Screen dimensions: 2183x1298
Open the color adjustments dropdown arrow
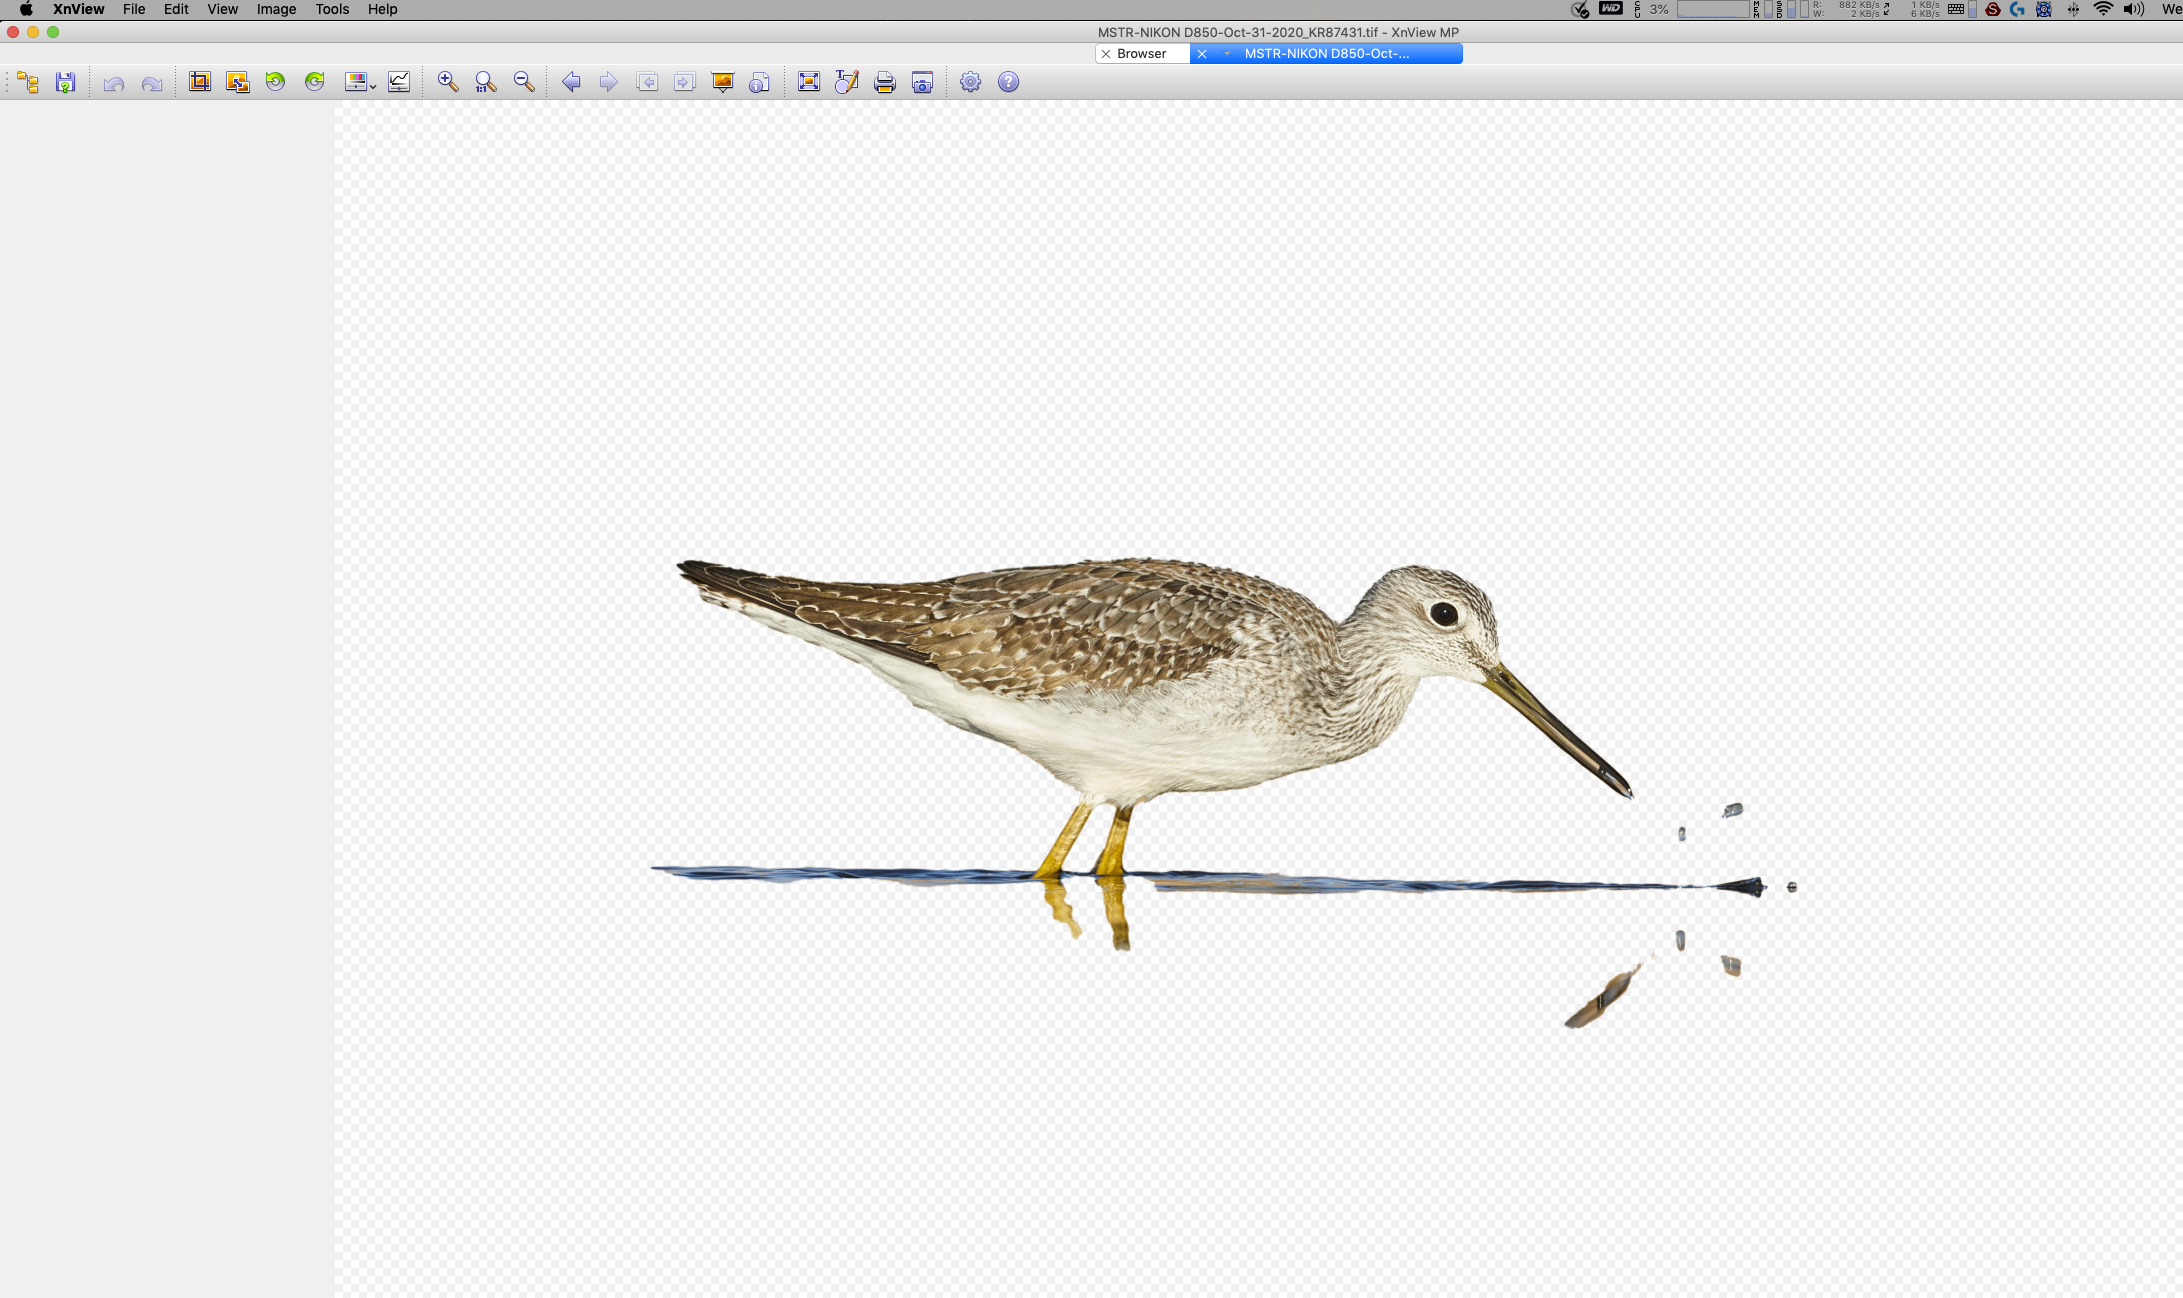(373, 87)
